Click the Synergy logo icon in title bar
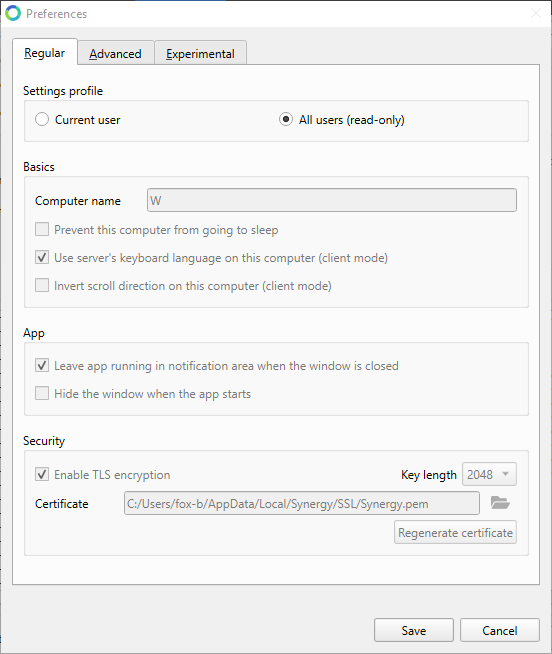The image size is (552, 654). tap(13, 13)
